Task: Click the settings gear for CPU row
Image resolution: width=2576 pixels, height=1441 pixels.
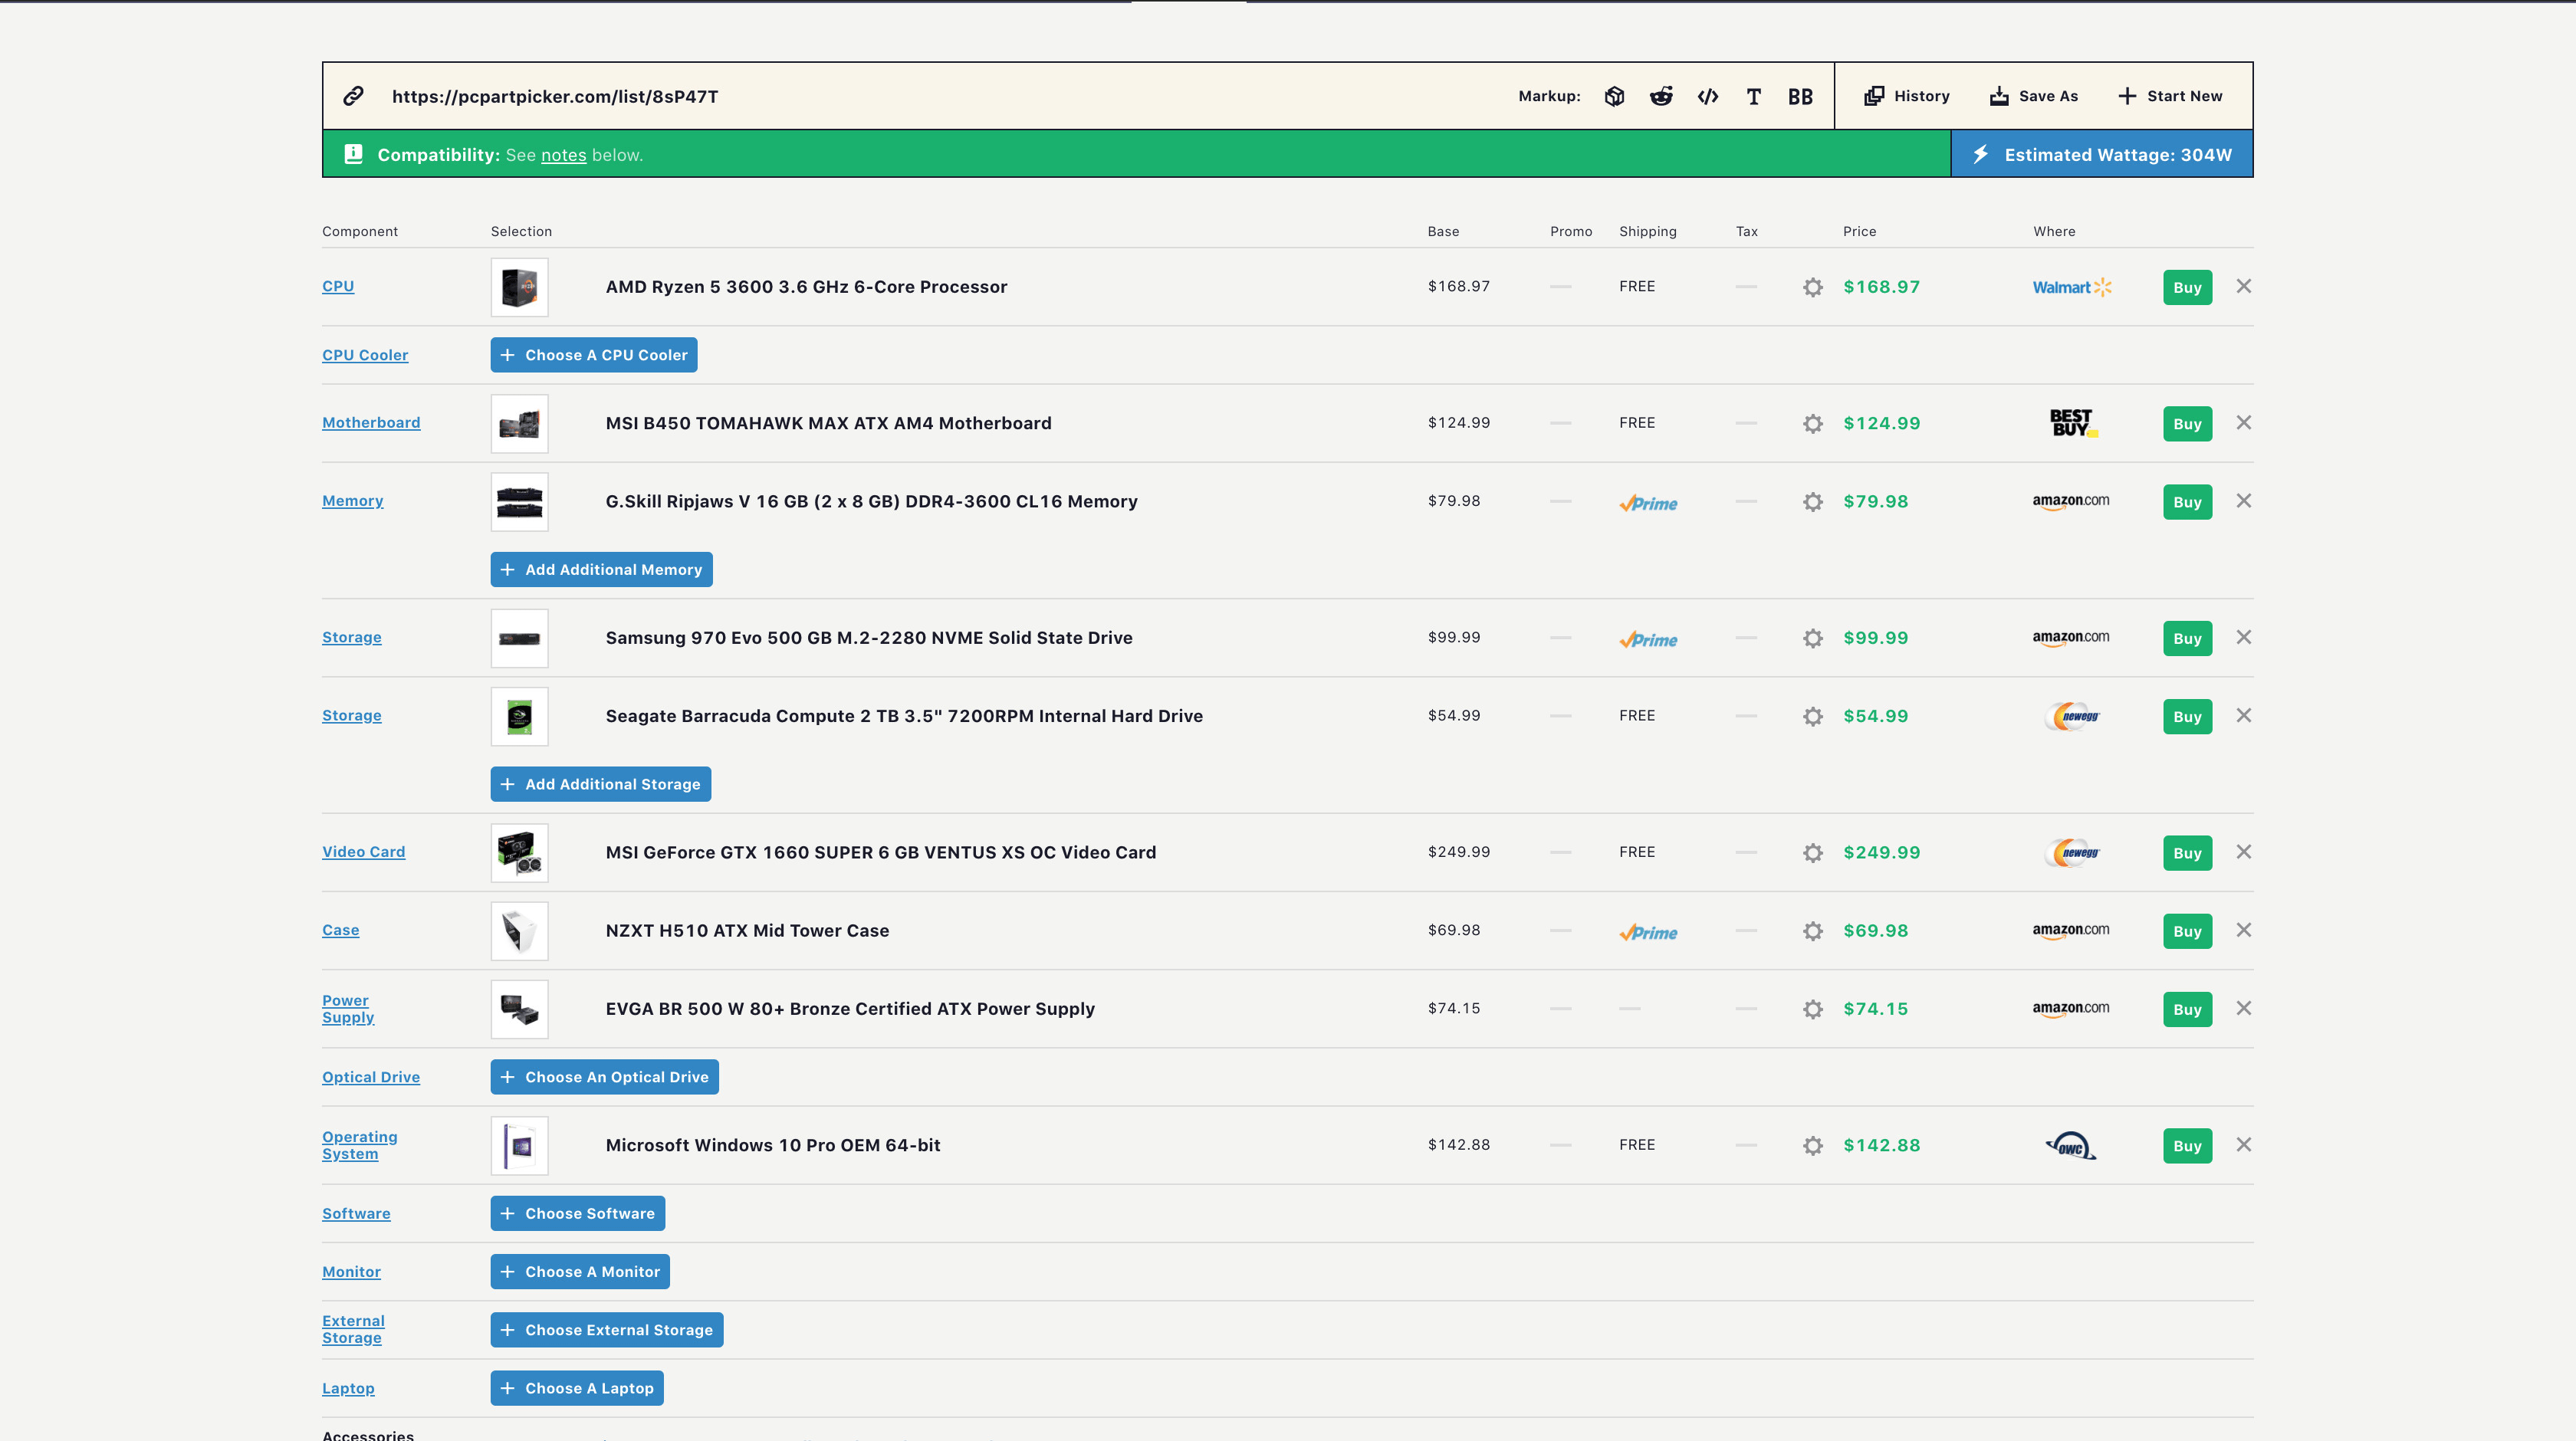Action: (x=1813, y=287)
